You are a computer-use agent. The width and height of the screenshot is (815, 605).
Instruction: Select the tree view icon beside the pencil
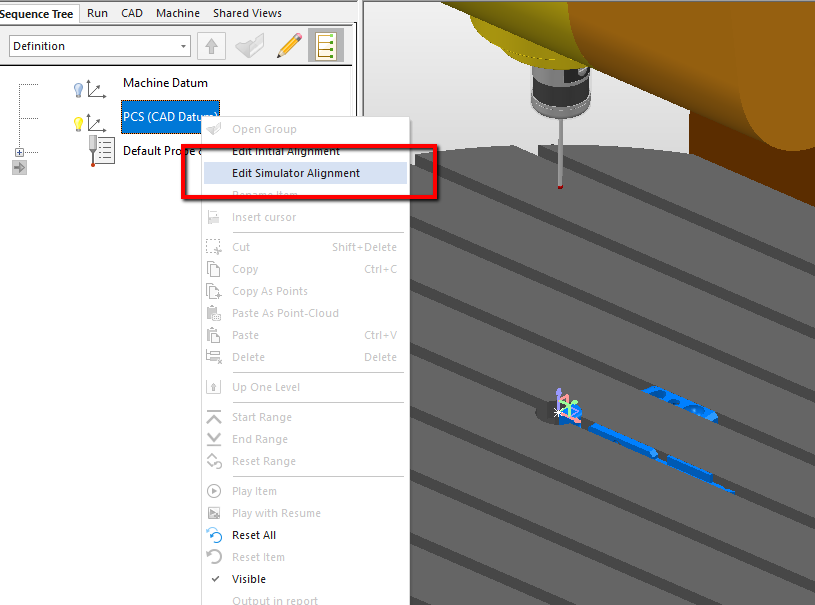324,45
